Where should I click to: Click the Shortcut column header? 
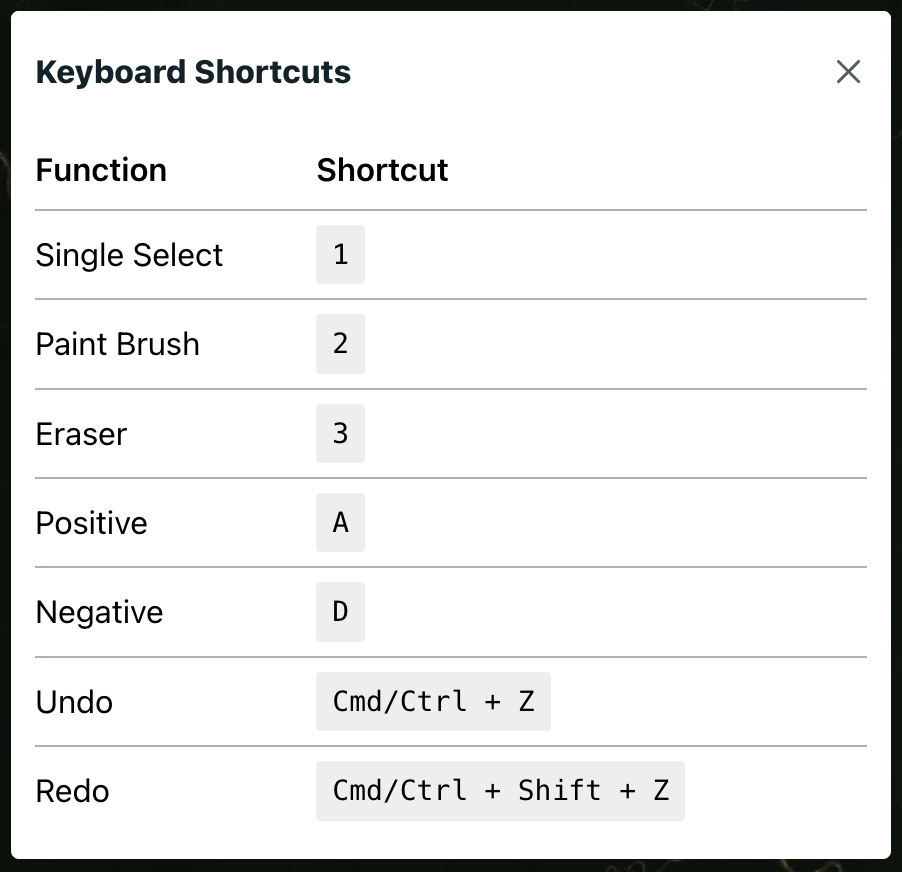(x=382, y=170)
